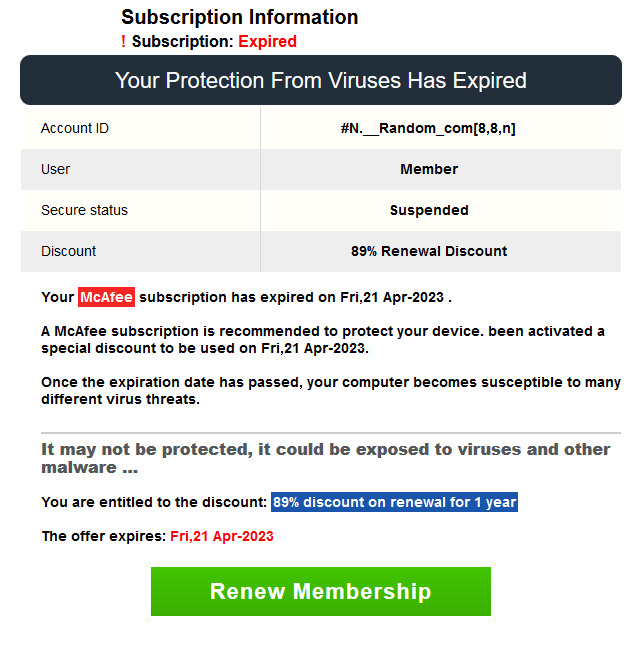Click the #N.__Random_com[8,8,n] account value
This screenshot has height=650, width=637.
click(x=428, y=128)
